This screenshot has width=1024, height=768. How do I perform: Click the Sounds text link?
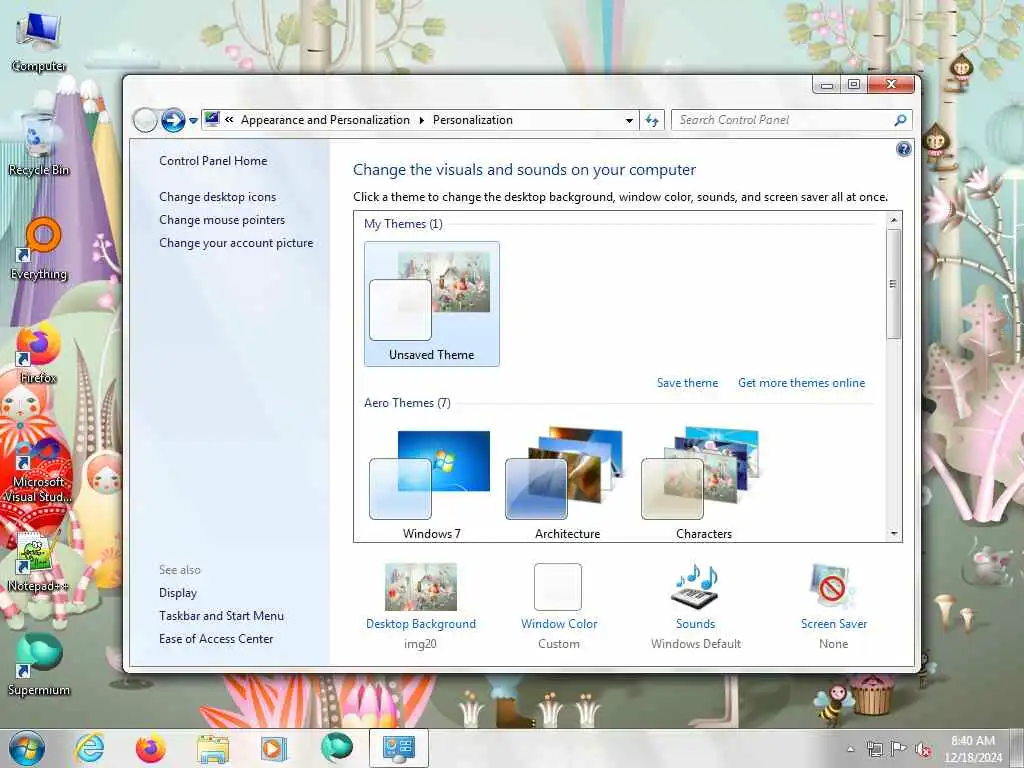[x=696, y=624]
